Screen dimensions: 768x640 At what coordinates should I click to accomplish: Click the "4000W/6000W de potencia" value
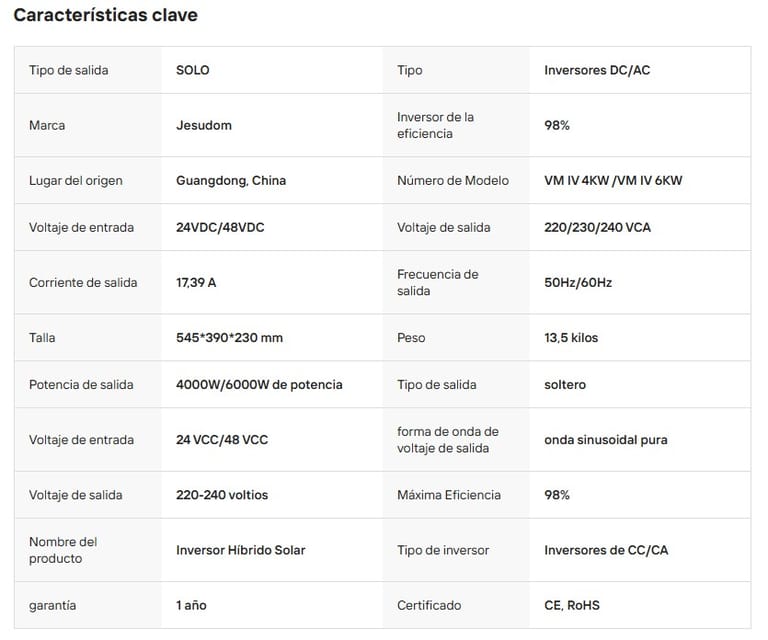click(x=259, y=384)
